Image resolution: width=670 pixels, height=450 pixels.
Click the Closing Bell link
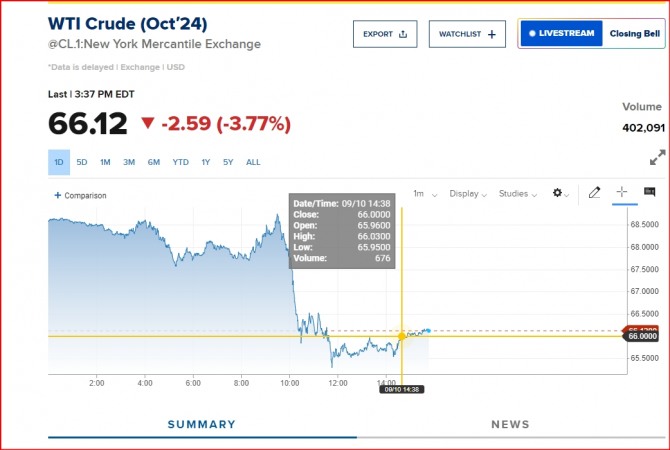[x=634, y=34]
